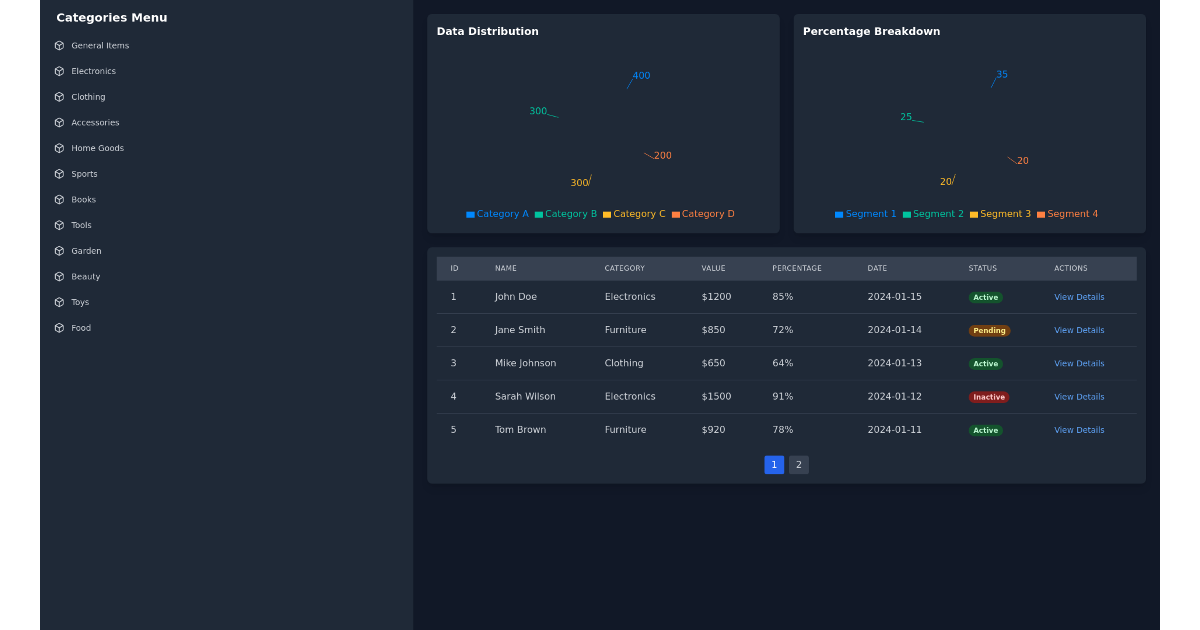The height and width of the screenshot is (630, 1200).
Task: Click the cube icon beside Home Goods
Action: click(x=59, y=148)
